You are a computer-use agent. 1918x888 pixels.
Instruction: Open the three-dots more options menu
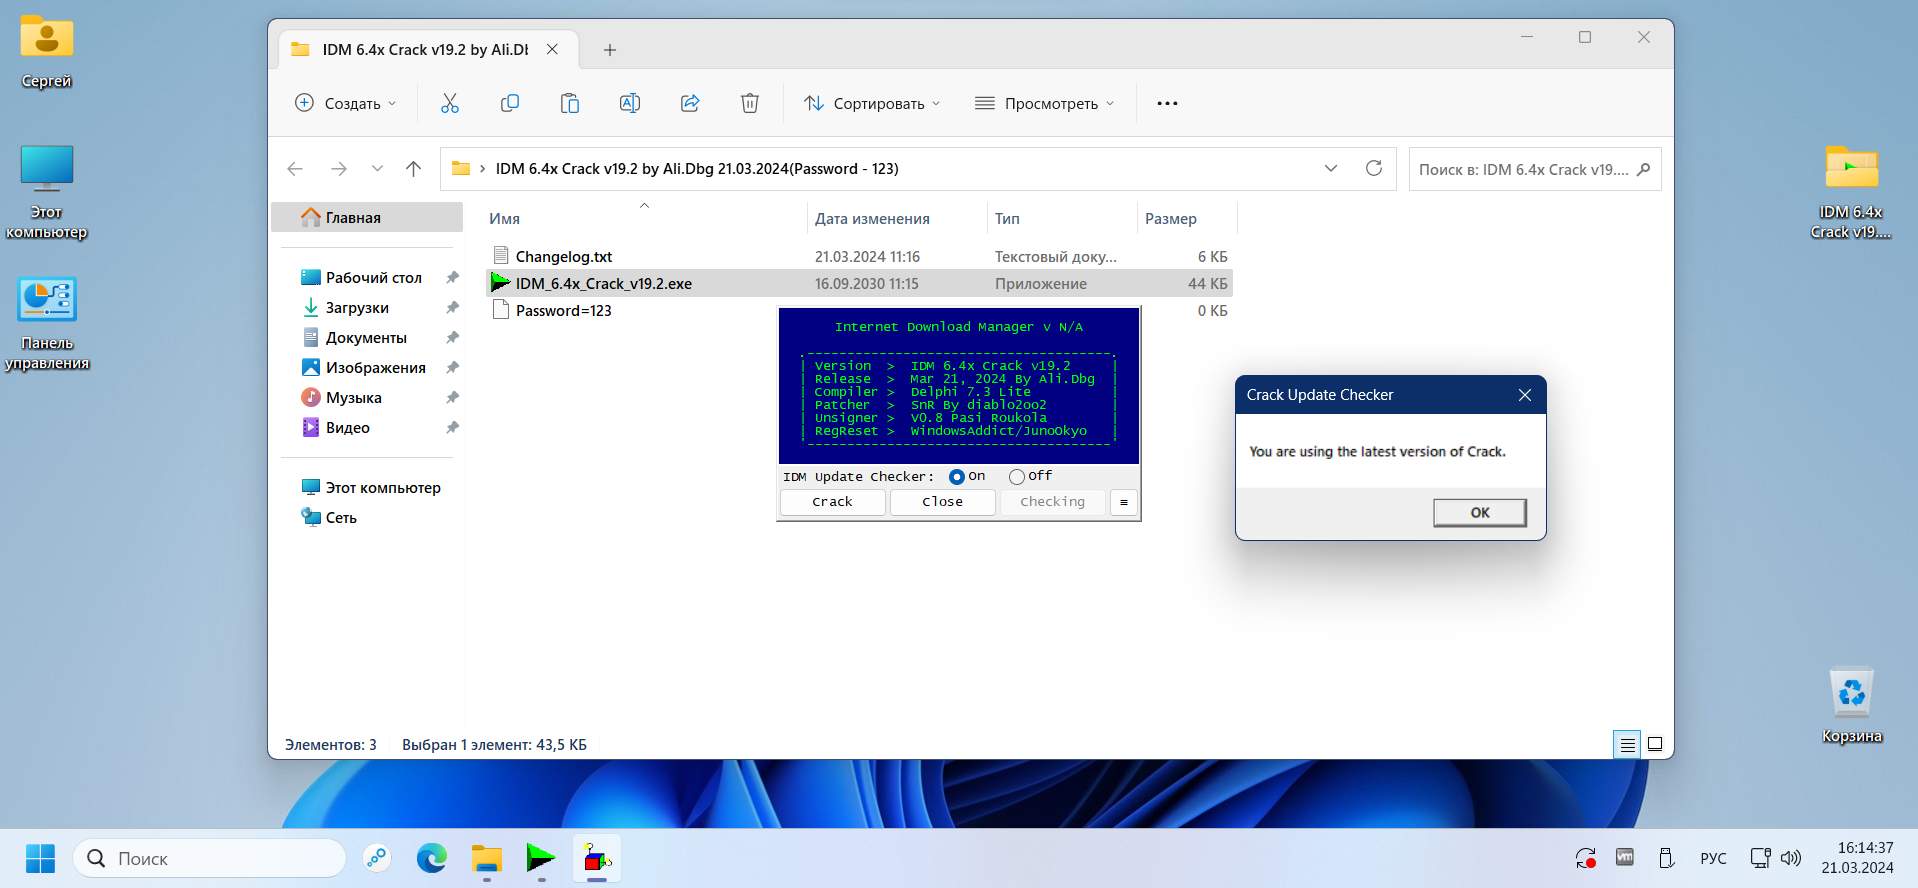coord(1167,103)
